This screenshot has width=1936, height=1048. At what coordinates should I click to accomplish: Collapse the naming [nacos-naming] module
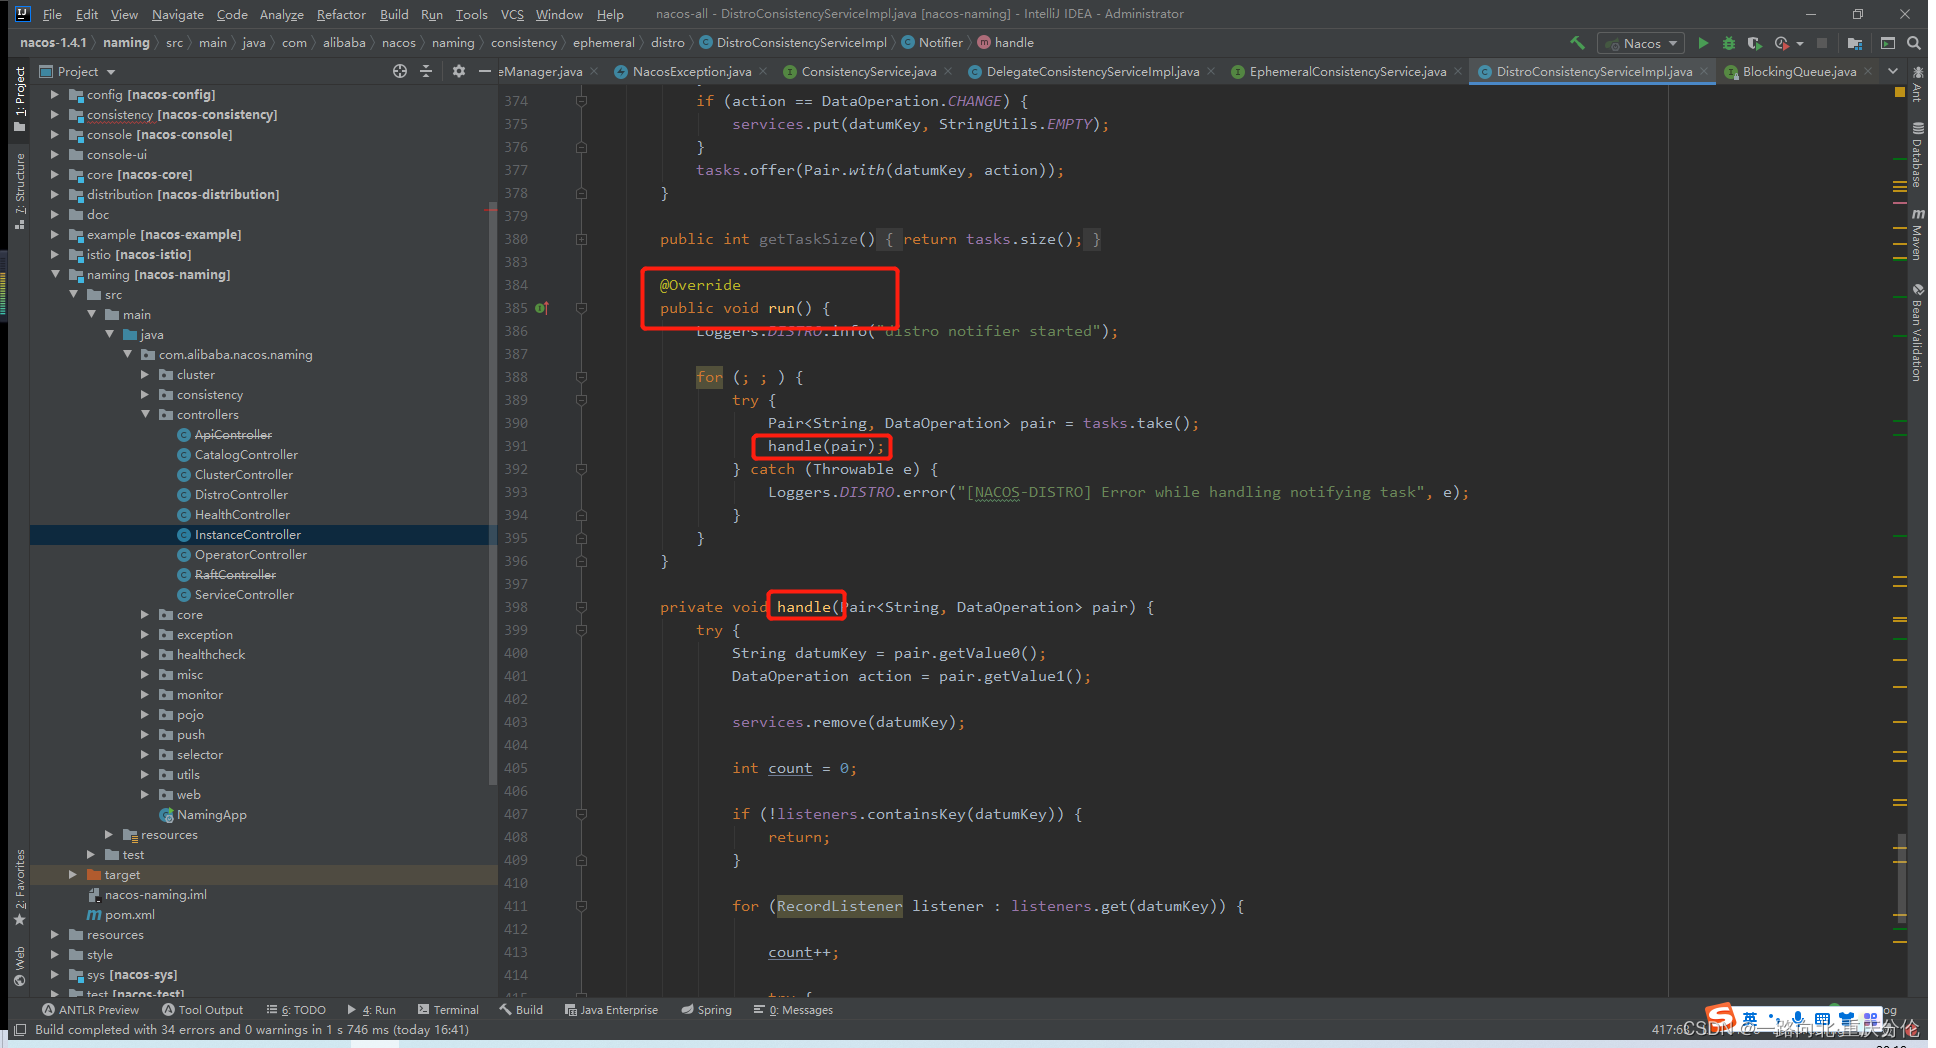(55, 274)
